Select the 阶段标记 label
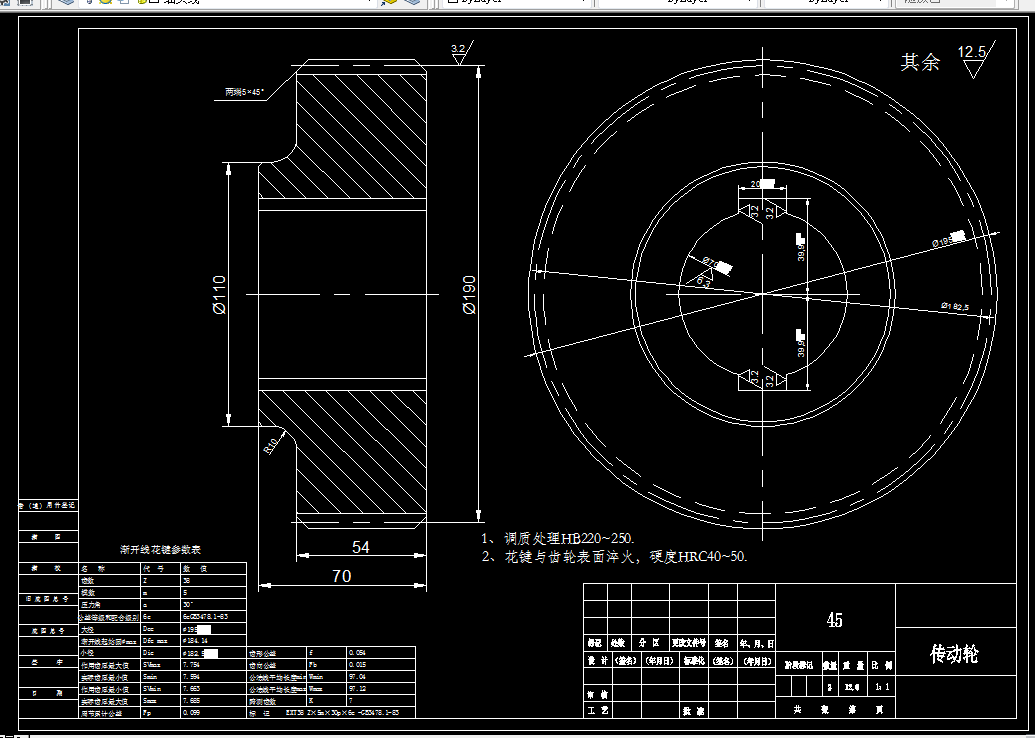The height and width of the screenshot is (738, 1035). tap(799, 665)
